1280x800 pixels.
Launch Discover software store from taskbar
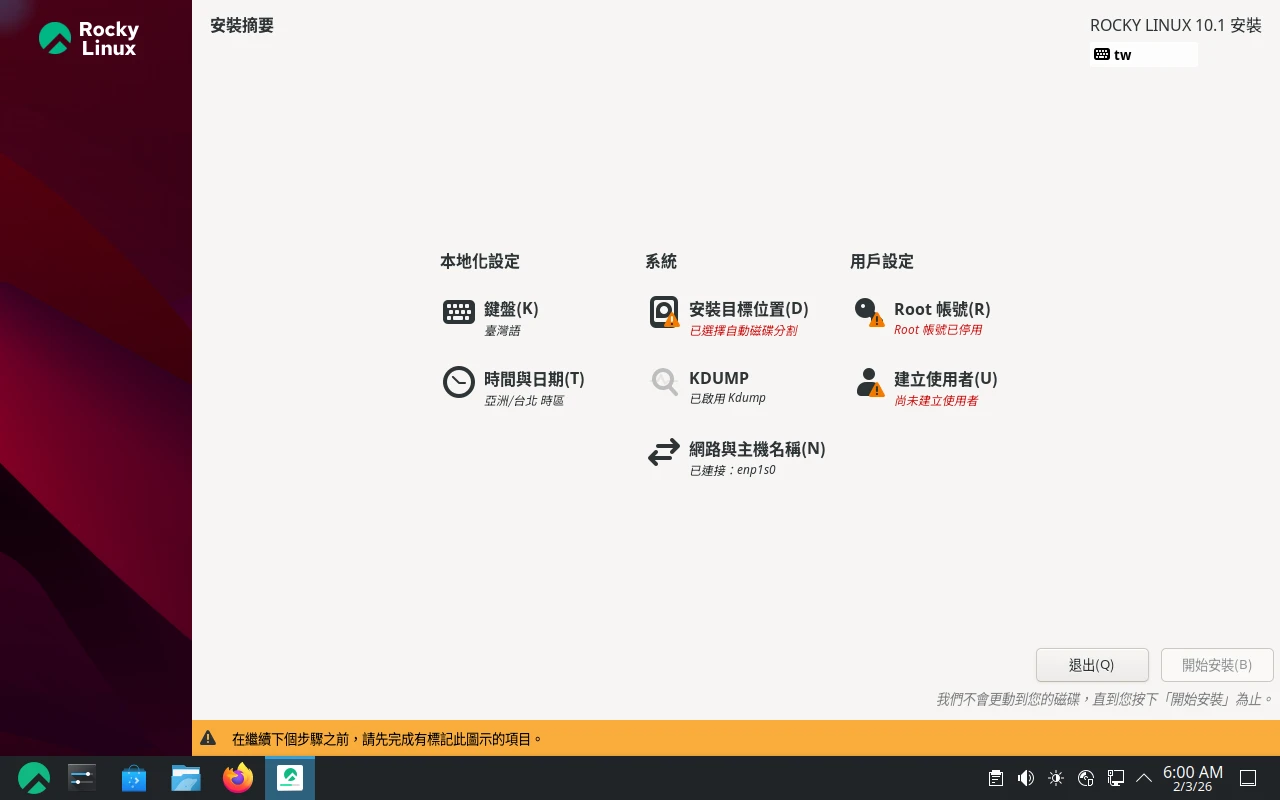(134, 778)
